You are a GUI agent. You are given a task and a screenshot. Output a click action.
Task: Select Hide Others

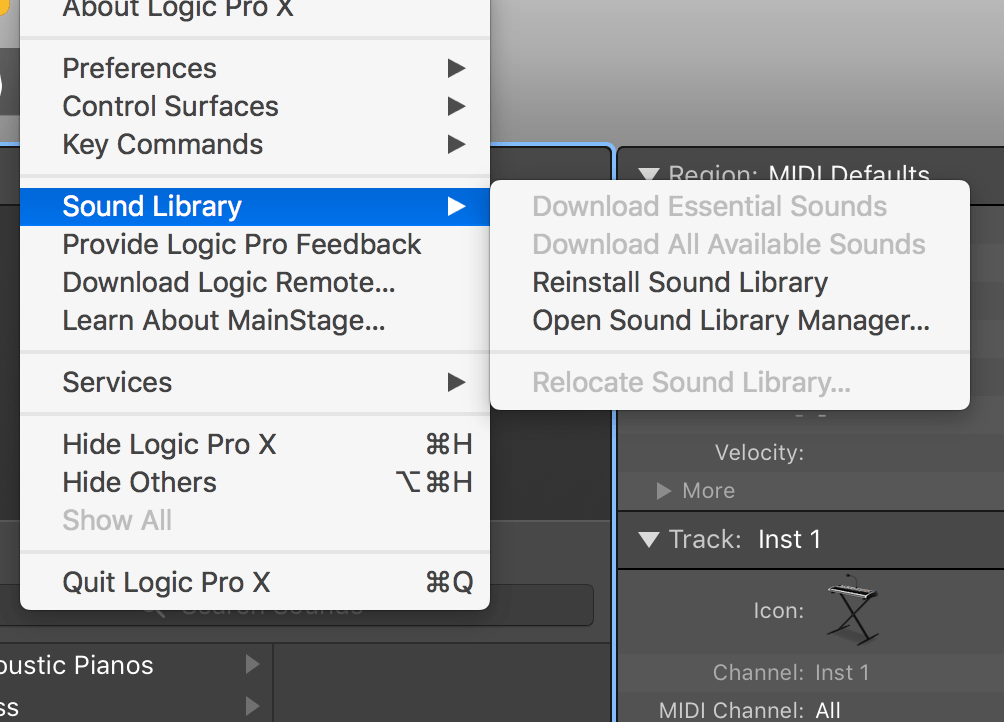[x=140, y=482]
